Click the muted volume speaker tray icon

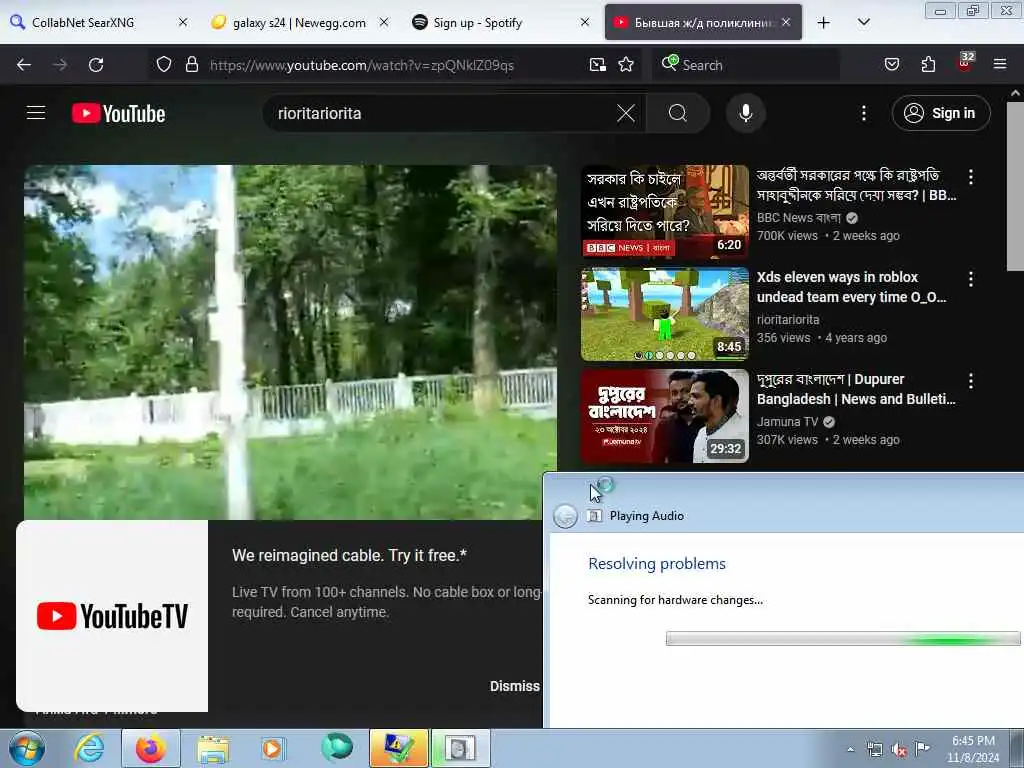point(899,750)
